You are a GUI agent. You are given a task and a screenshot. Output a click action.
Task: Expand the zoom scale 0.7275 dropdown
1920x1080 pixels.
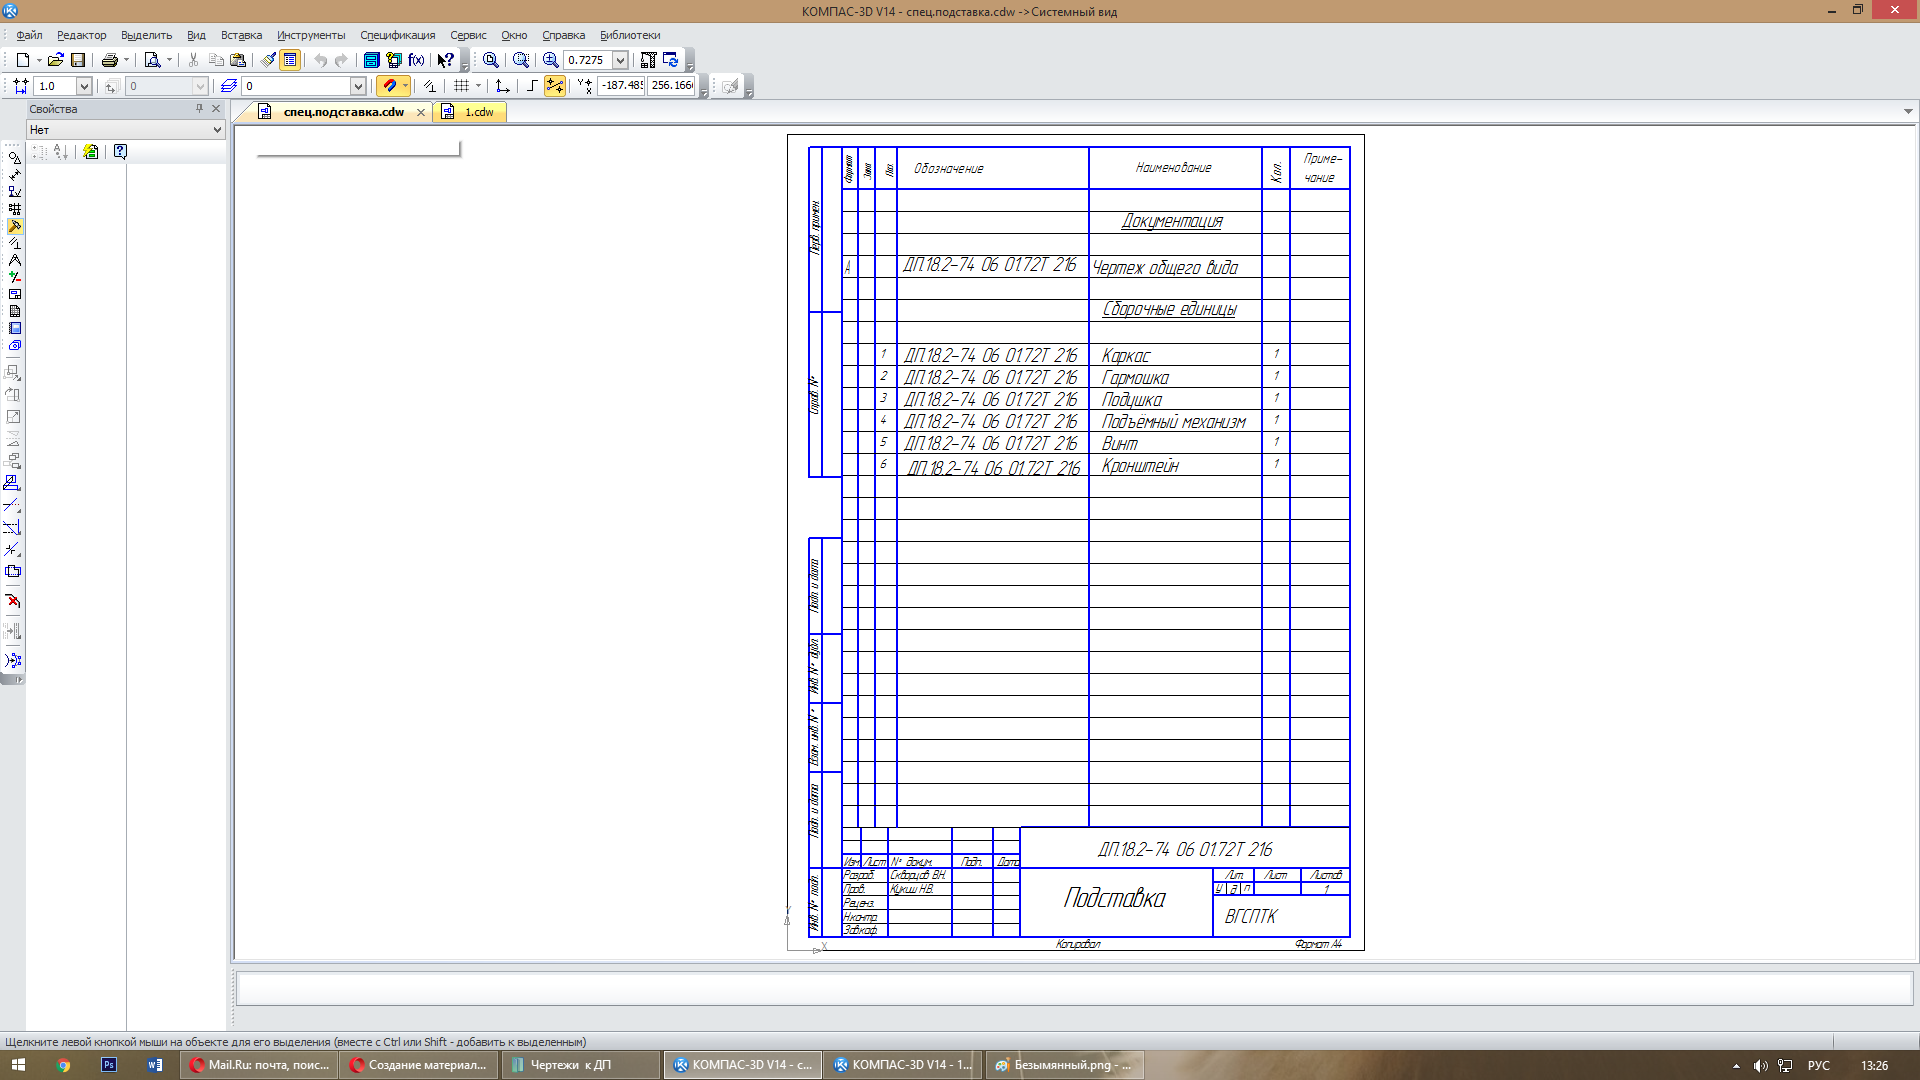pos(620,60)
